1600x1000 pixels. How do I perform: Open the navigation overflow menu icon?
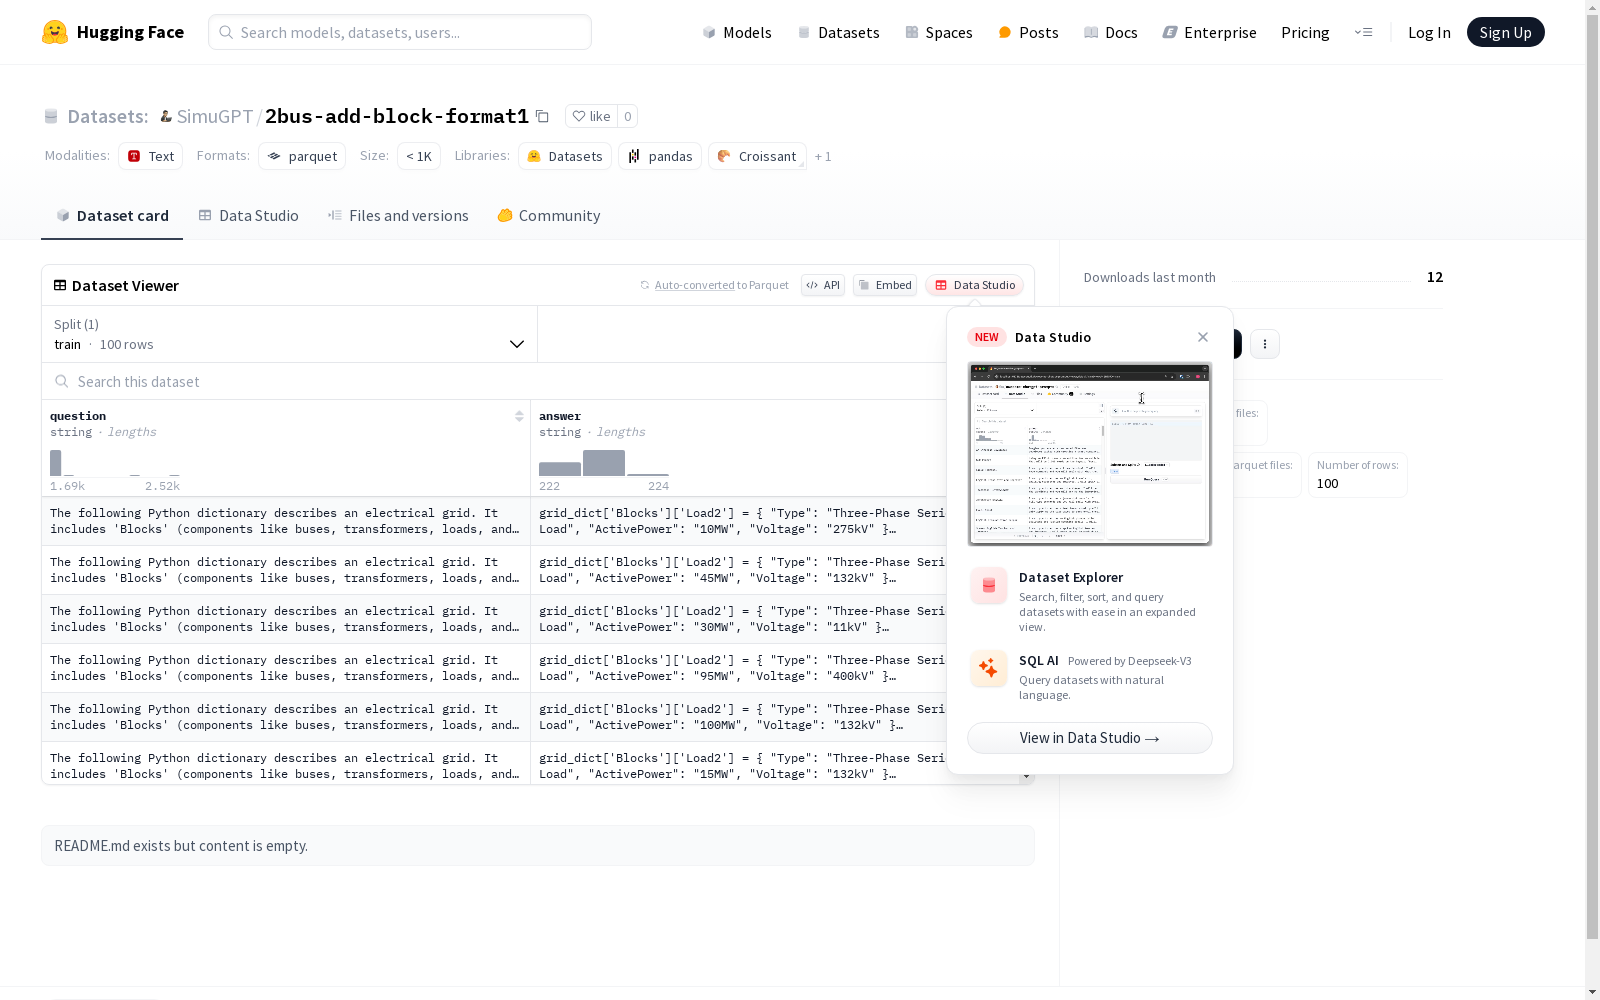tap(1363, 32)
